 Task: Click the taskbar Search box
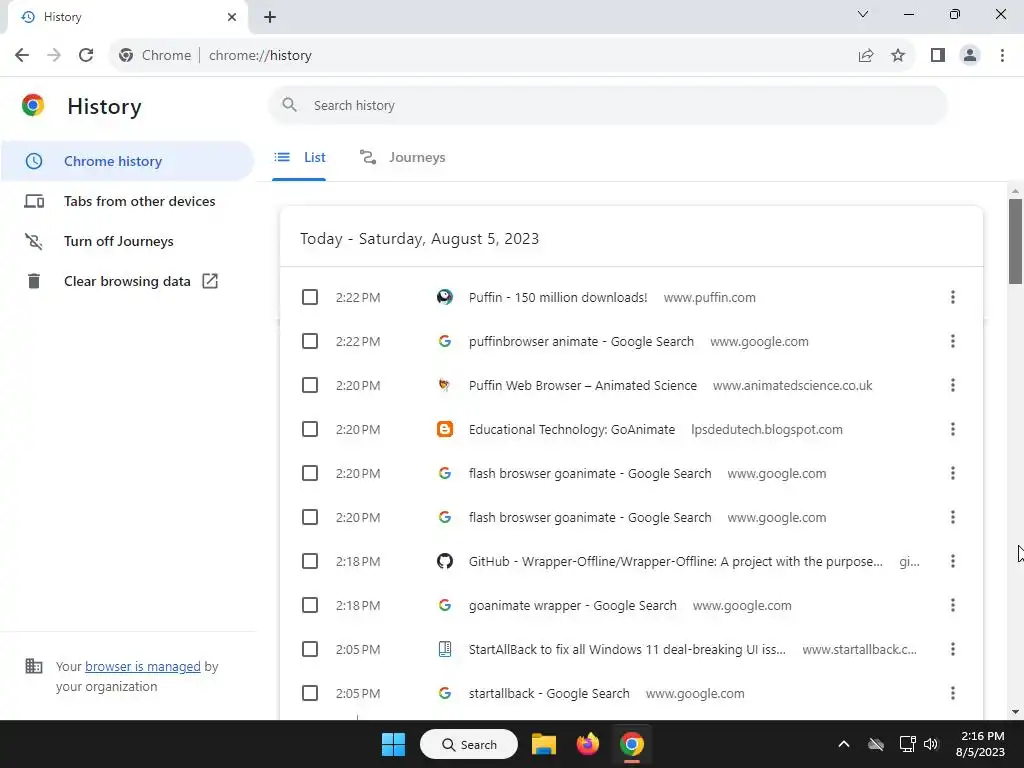[x=468, y=744]
